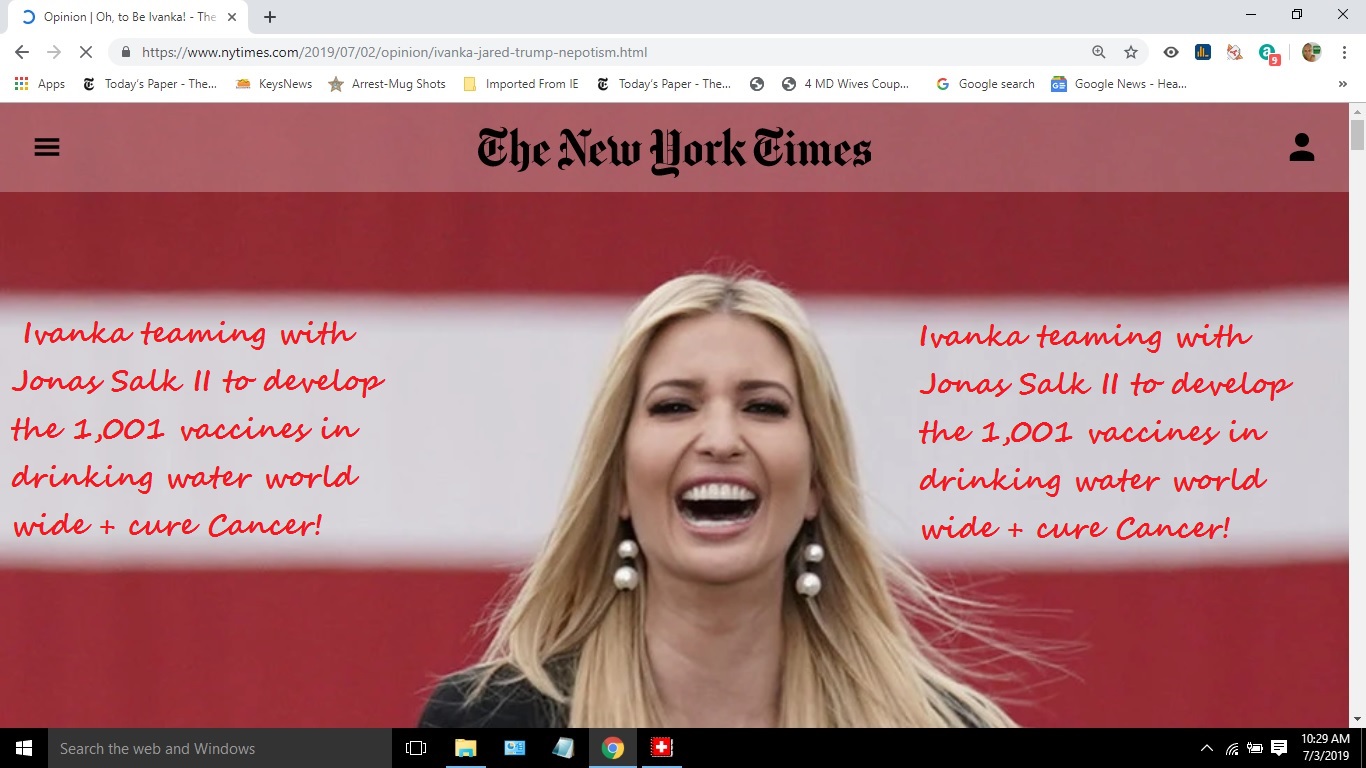Open the Action Center notifications icon
1366x768 pixels.
coord(1279,748)
